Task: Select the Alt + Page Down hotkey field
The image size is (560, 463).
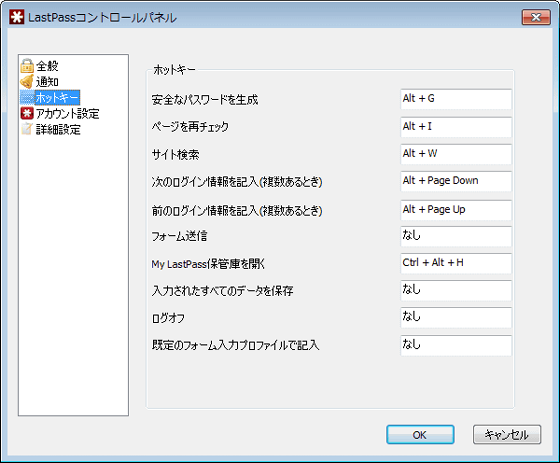Action: tap(456, 181)
